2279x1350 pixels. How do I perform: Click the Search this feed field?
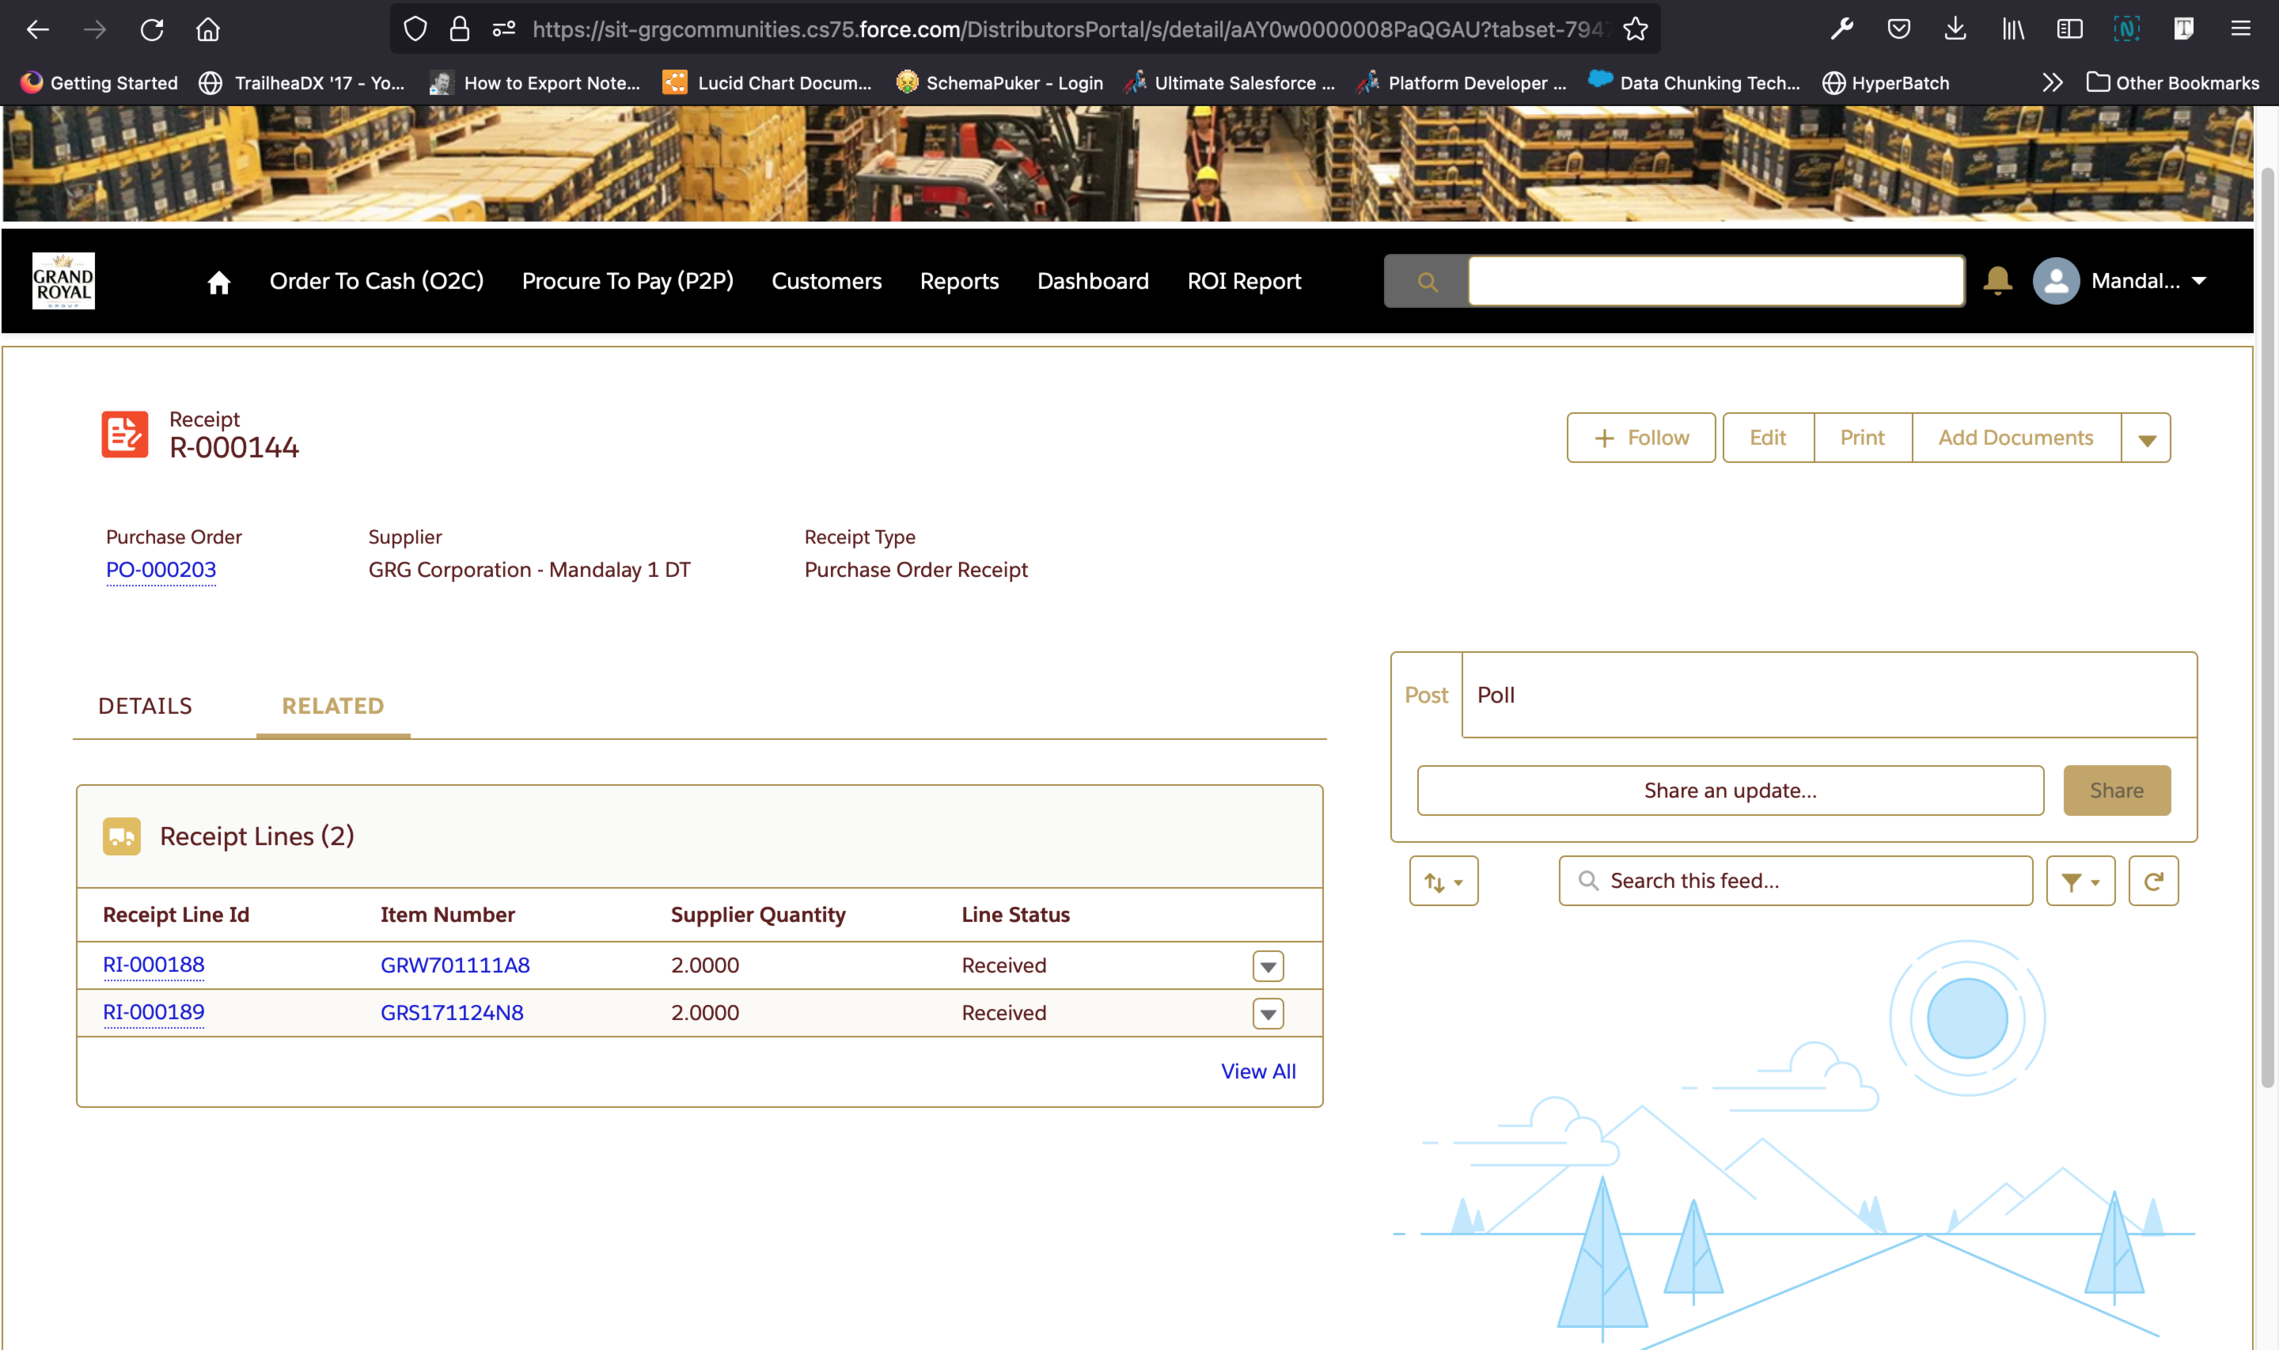pyautogui.click(x=1795, y=881)
